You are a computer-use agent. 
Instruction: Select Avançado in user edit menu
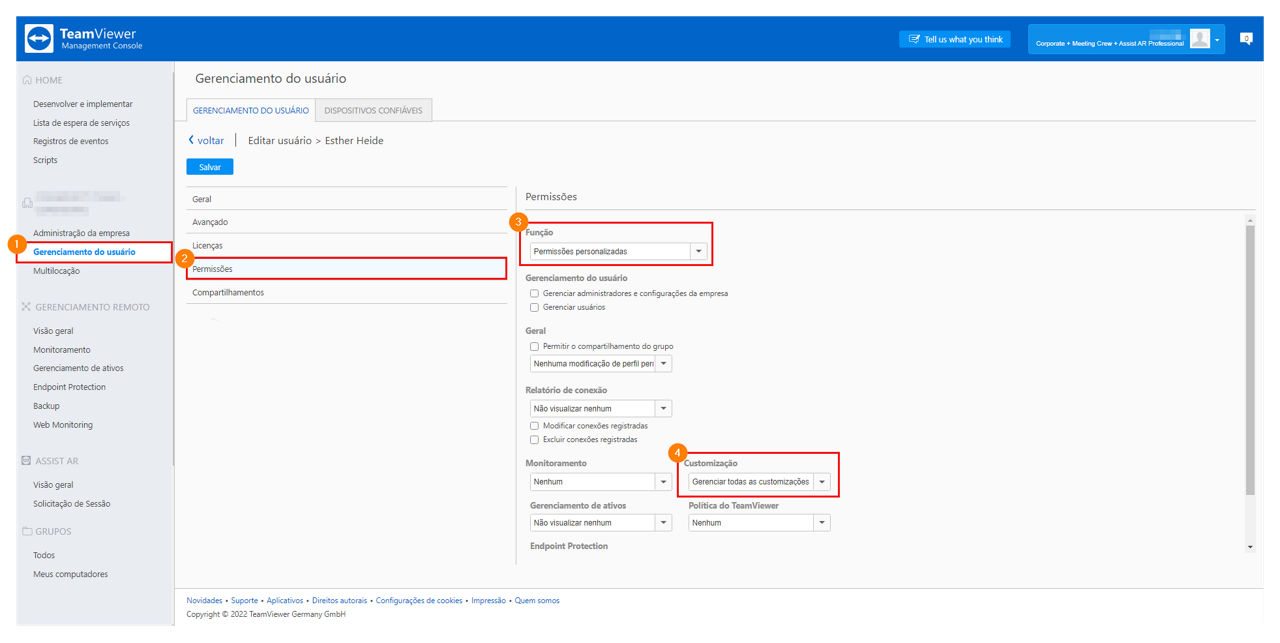pyautogui.click(x=347, y=222)
